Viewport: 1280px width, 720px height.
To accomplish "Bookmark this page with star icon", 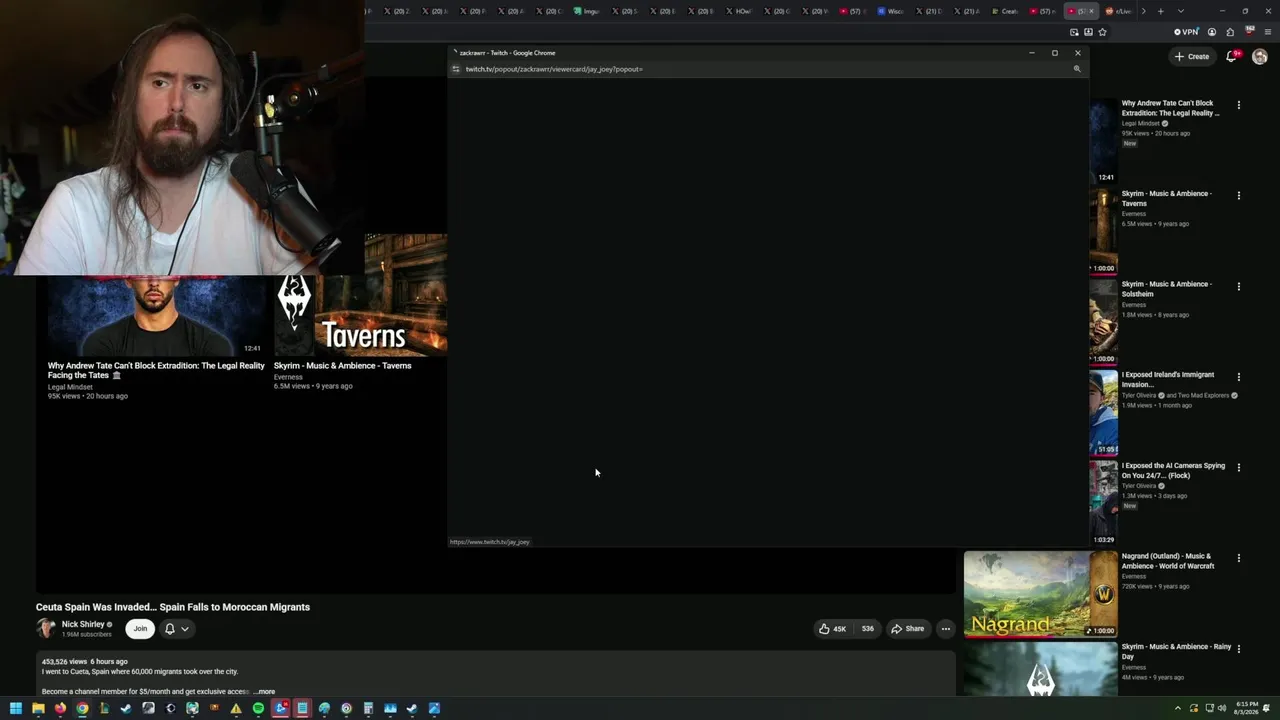I will 1102,32.
